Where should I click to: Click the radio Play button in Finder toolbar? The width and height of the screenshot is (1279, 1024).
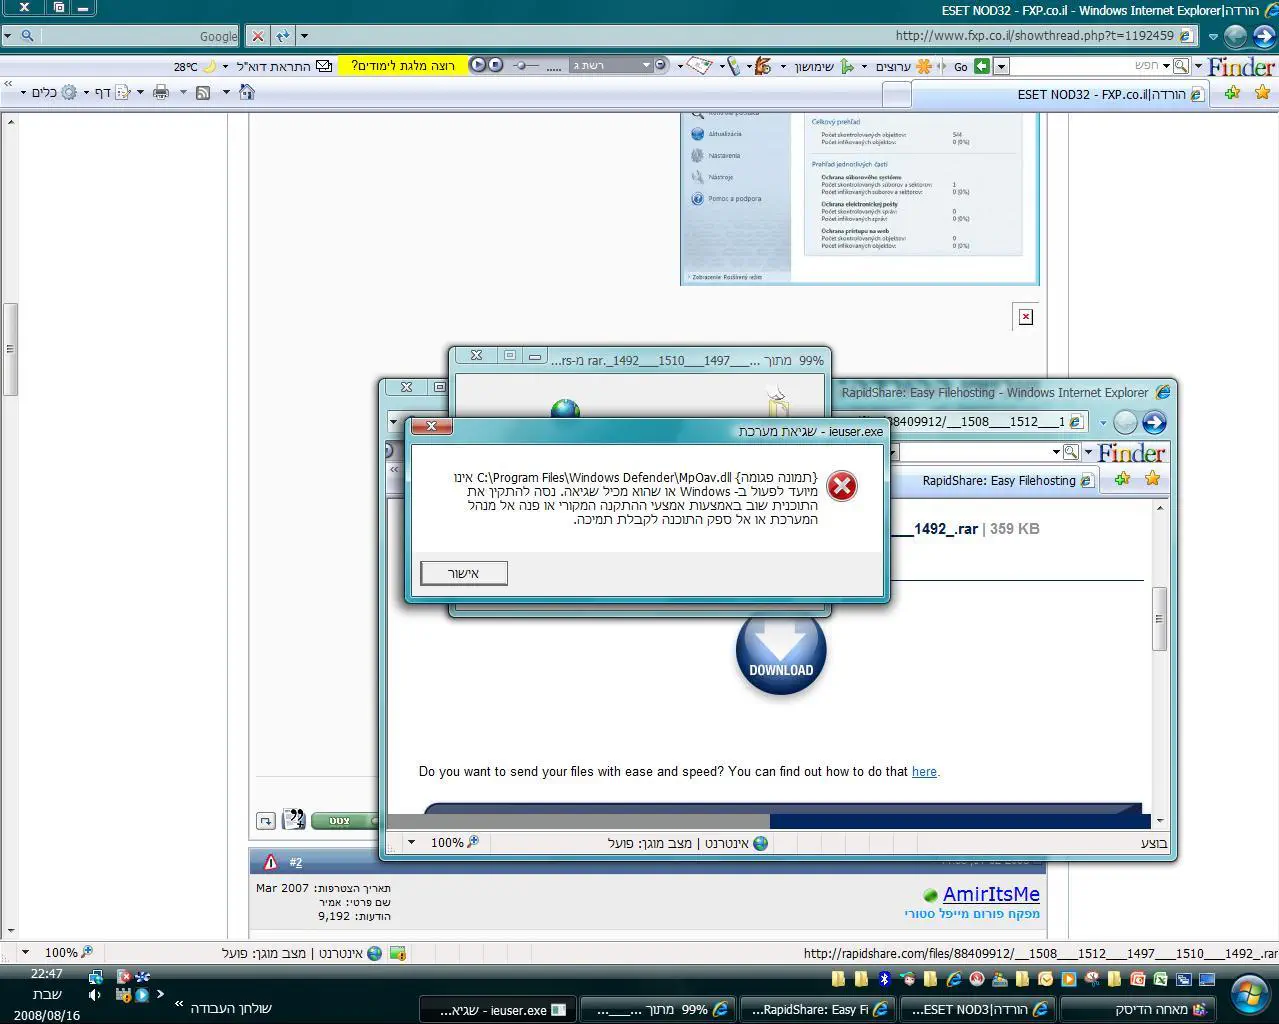pos(478,65)
